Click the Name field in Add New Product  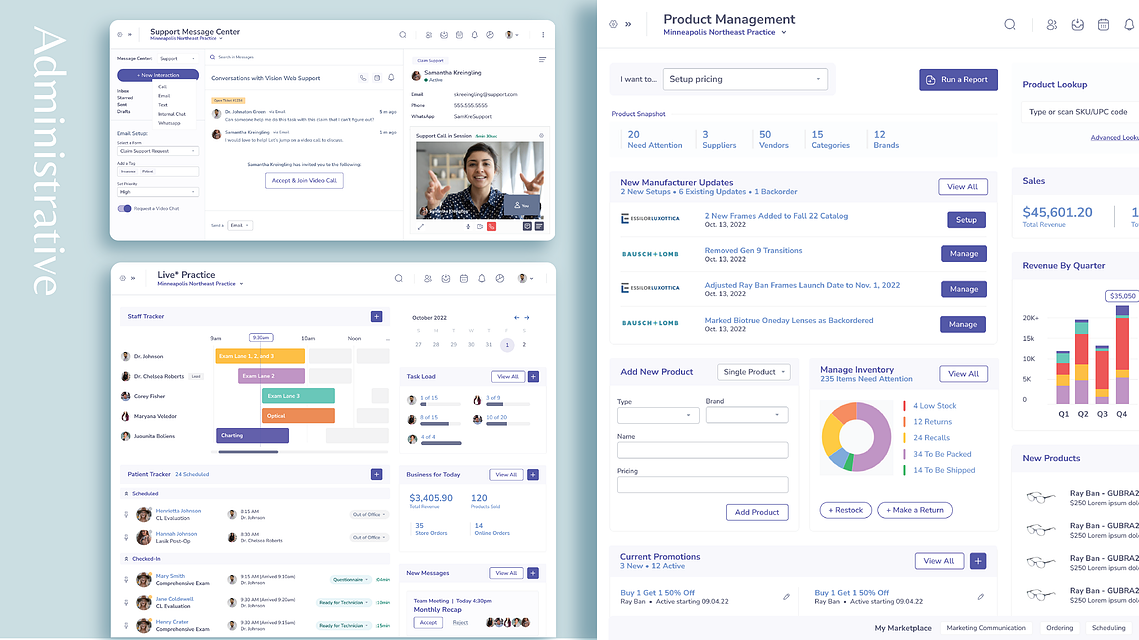tap(702, 450)
